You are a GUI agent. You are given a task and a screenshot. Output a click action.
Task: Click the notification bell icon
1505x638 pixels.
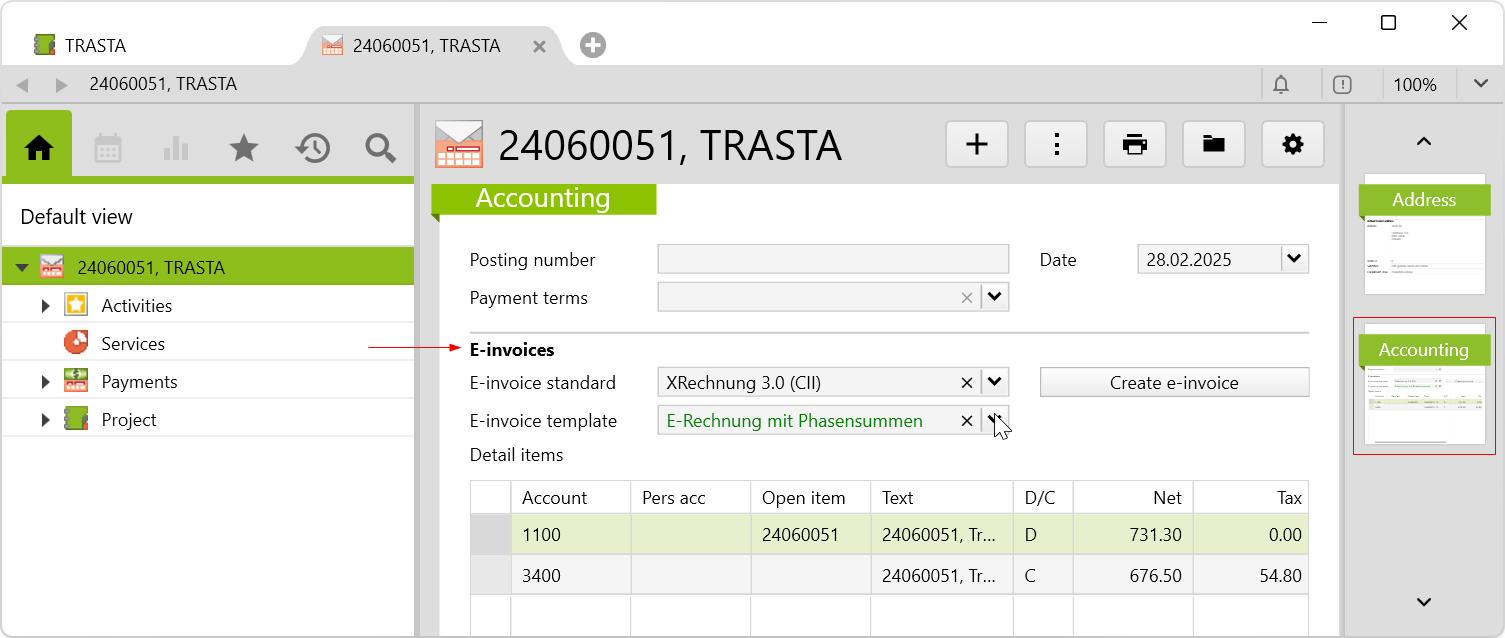1281,85
